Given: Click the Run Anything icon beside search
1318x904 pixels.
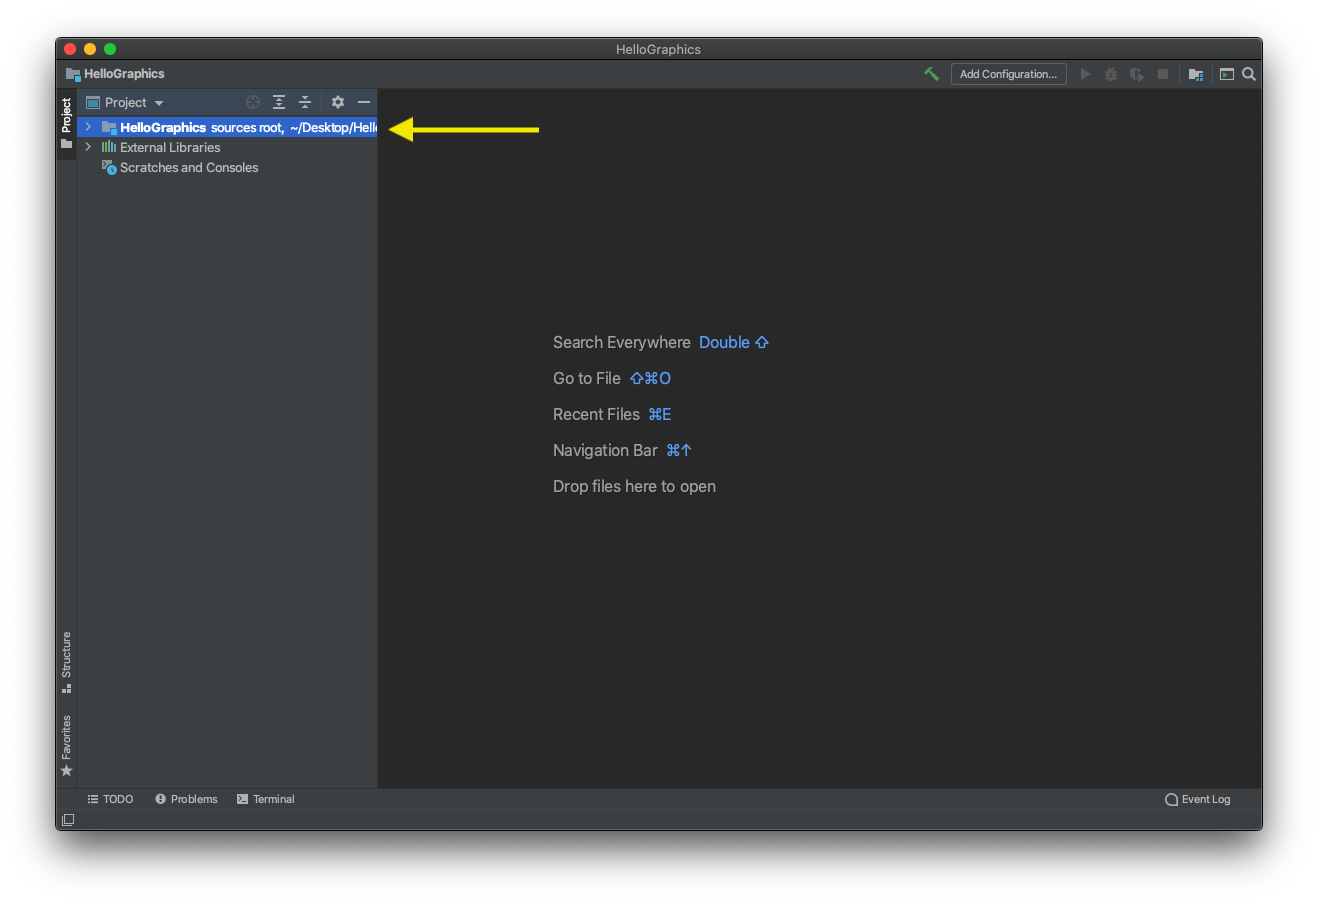Looking at the screenshot, I should [1227, 74].
